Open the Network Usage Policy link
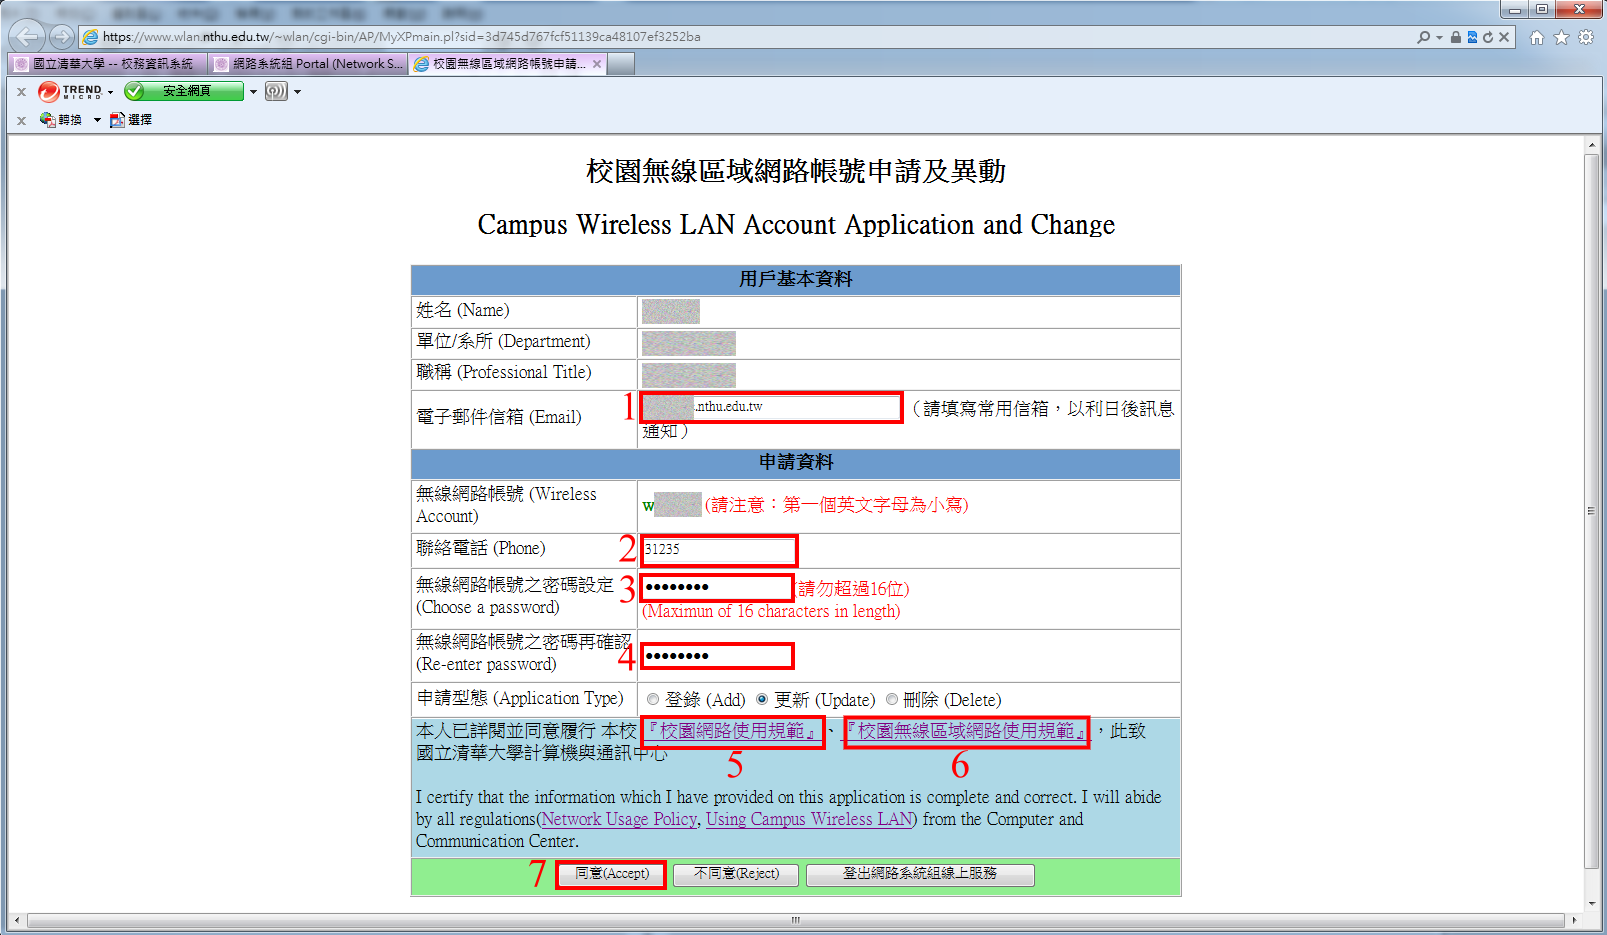 click(619, 819)
